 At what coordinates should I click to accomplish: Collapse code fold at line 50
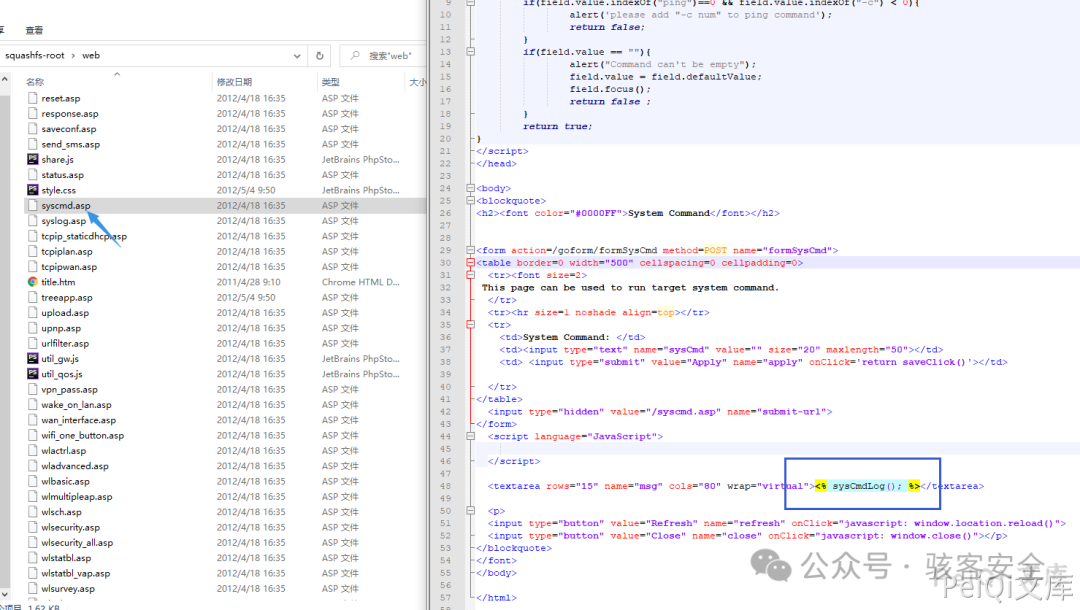[x=470, y=510]
